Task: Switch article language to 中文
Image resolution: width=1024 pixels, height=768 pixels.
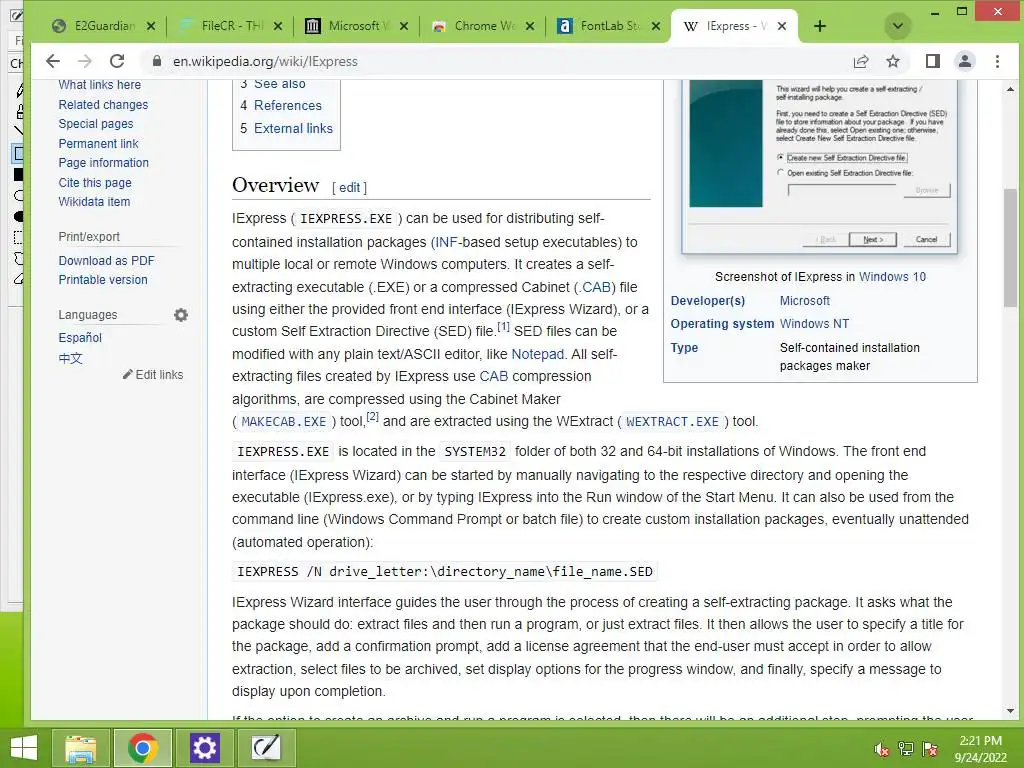Action: tap(71, 358)
